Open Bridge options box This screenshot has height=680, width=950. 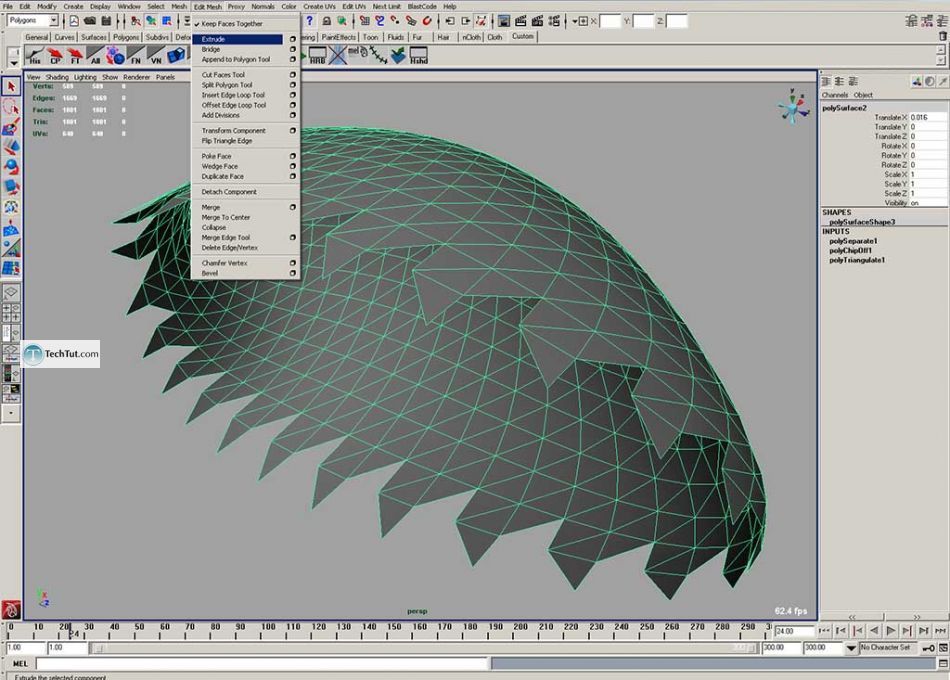point(293,50)
